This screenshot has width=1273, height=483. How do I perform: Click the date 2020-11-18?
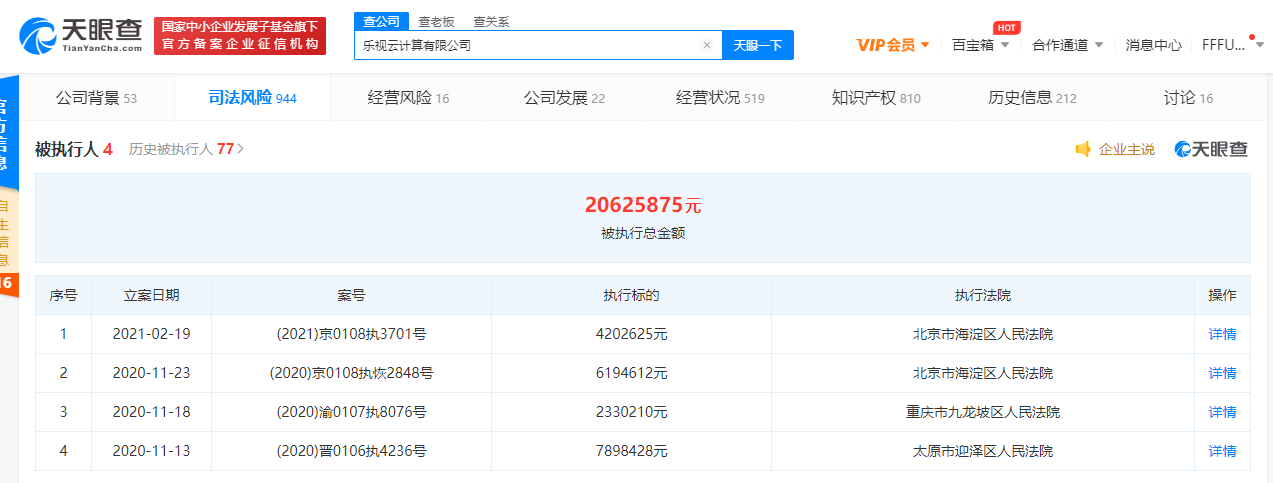click(151, 412)
